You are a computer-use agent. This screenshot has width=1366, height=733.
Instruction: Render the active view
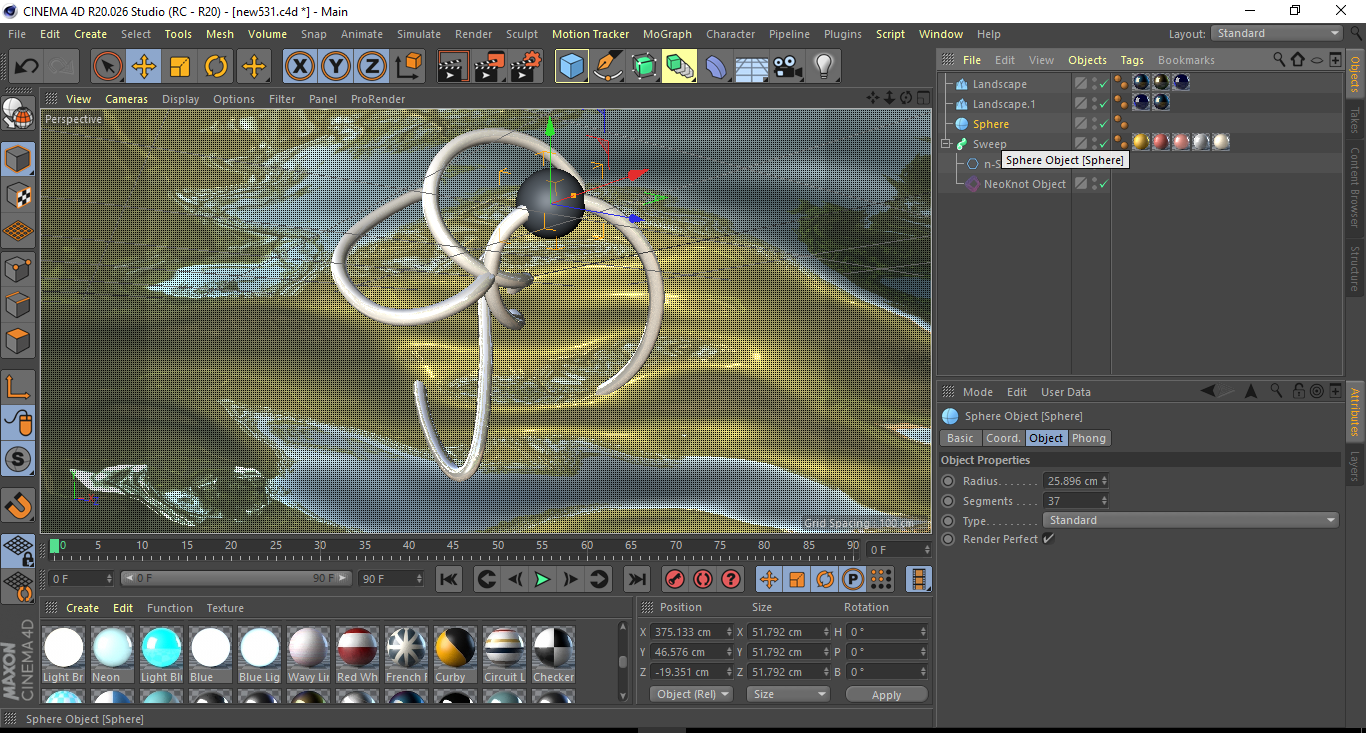pos(453,67)
